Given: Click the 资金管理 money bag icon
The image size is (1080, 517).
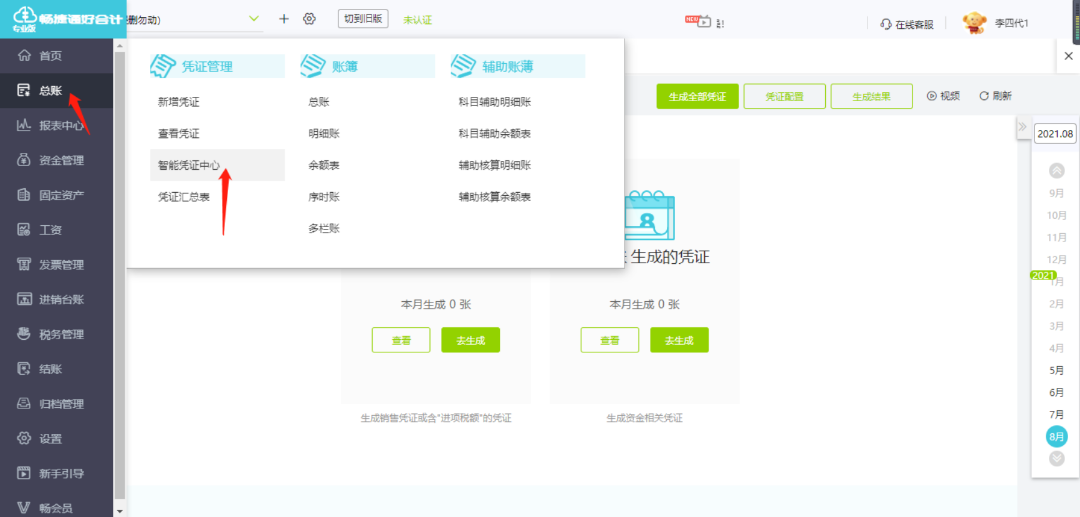Looking at the screenshot, I should click(24, 160).
